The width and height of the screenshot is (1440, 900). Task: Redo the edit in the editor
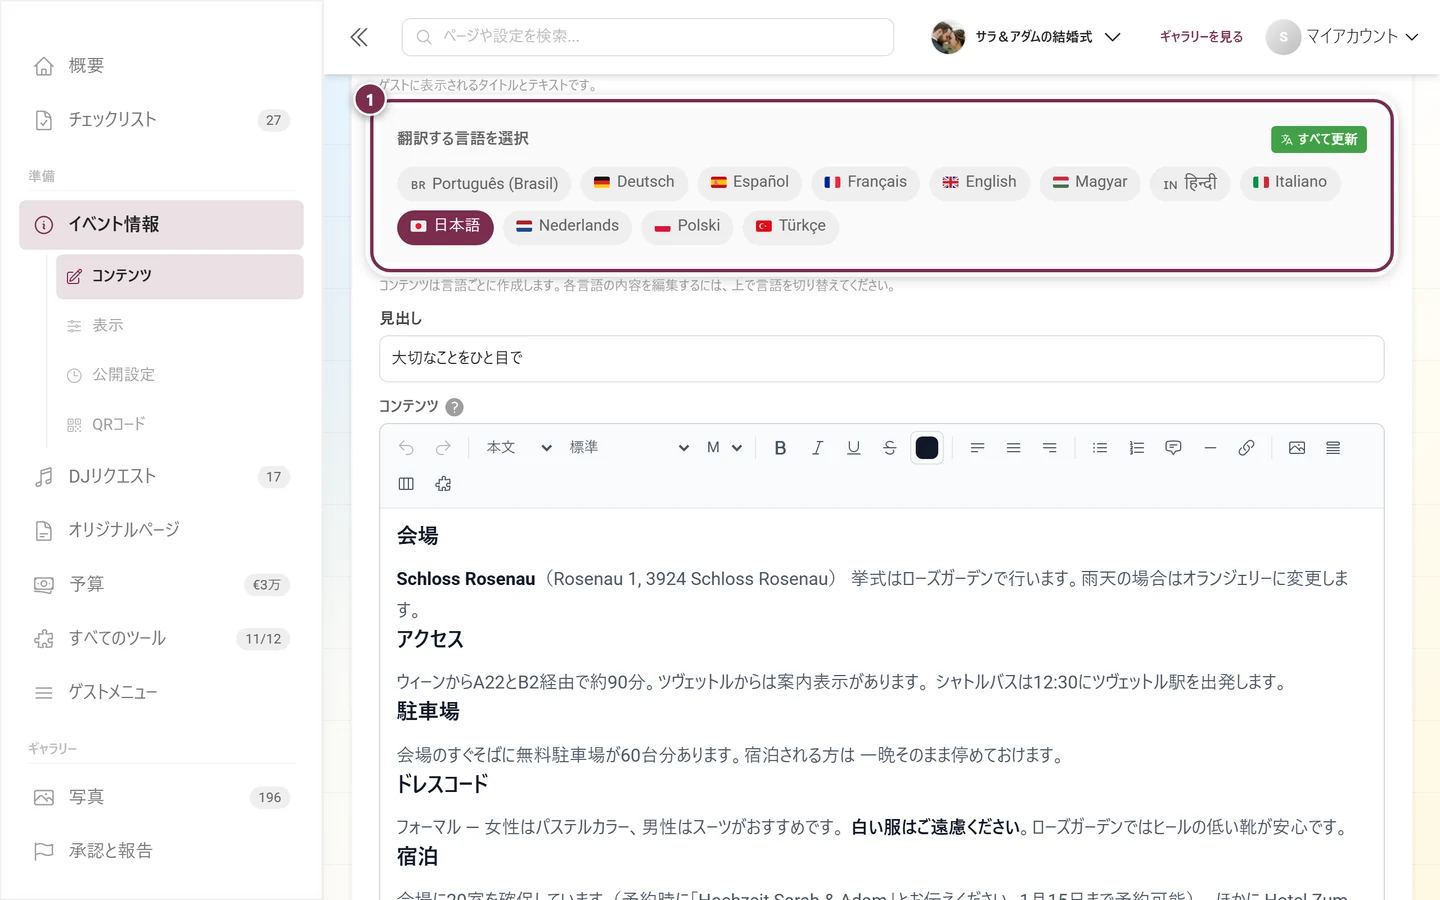tap(443, 448)
